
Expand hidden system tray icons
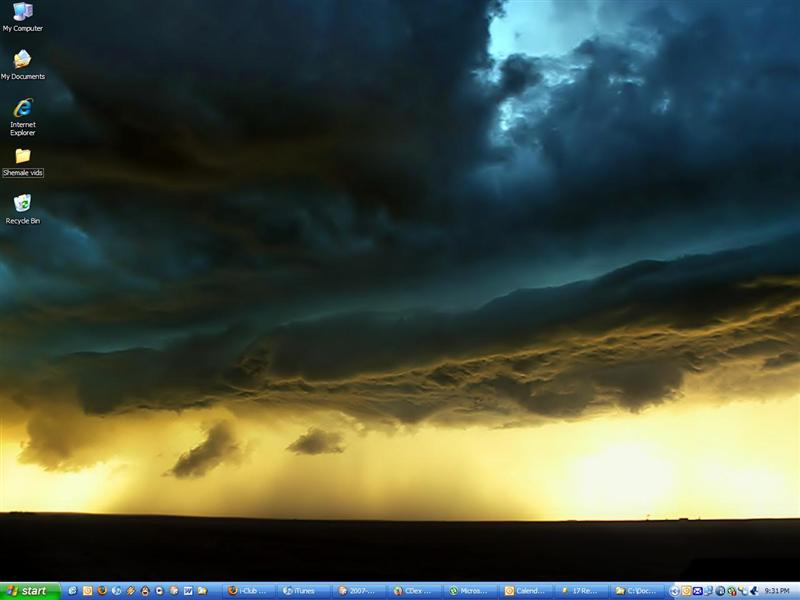coord(675,591)
